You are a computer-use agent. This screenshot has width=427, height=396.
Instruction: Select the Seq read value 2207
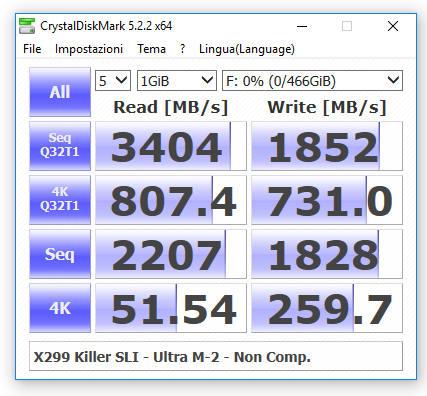click(171, 254)
